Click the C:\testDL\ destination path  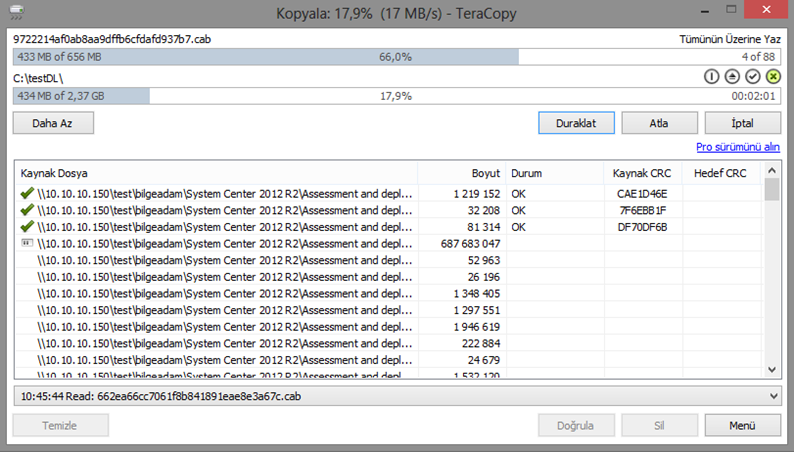38,78
